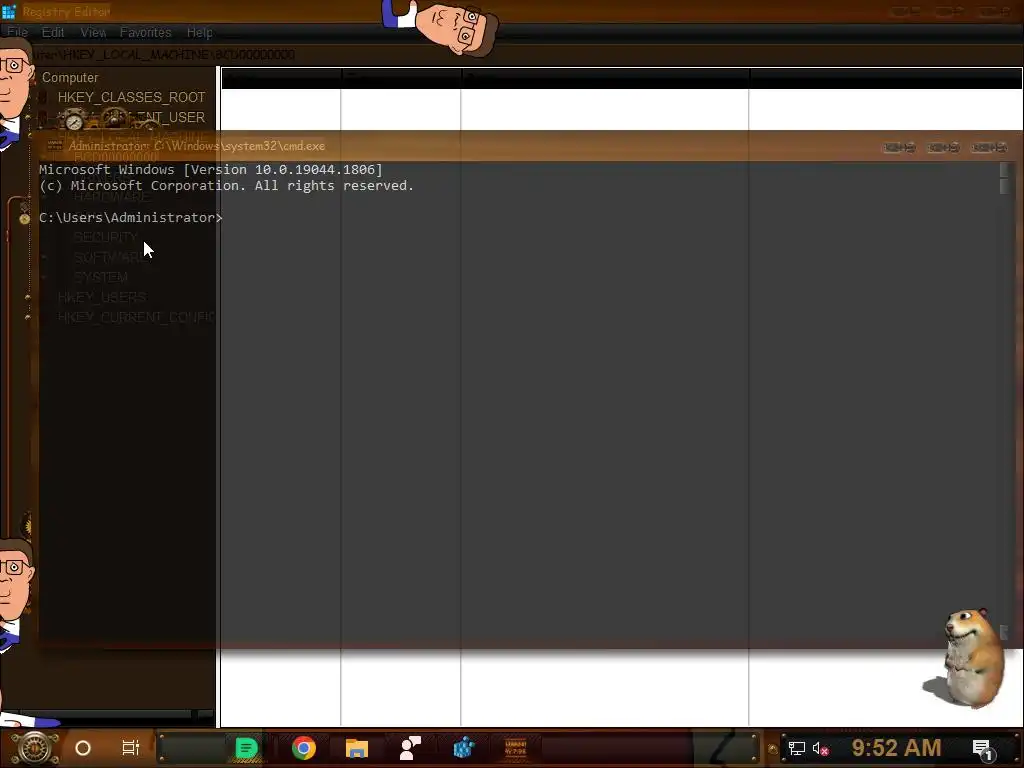Select the Computer root node
Screen dimensions: 1024x768
pos(70,78)
